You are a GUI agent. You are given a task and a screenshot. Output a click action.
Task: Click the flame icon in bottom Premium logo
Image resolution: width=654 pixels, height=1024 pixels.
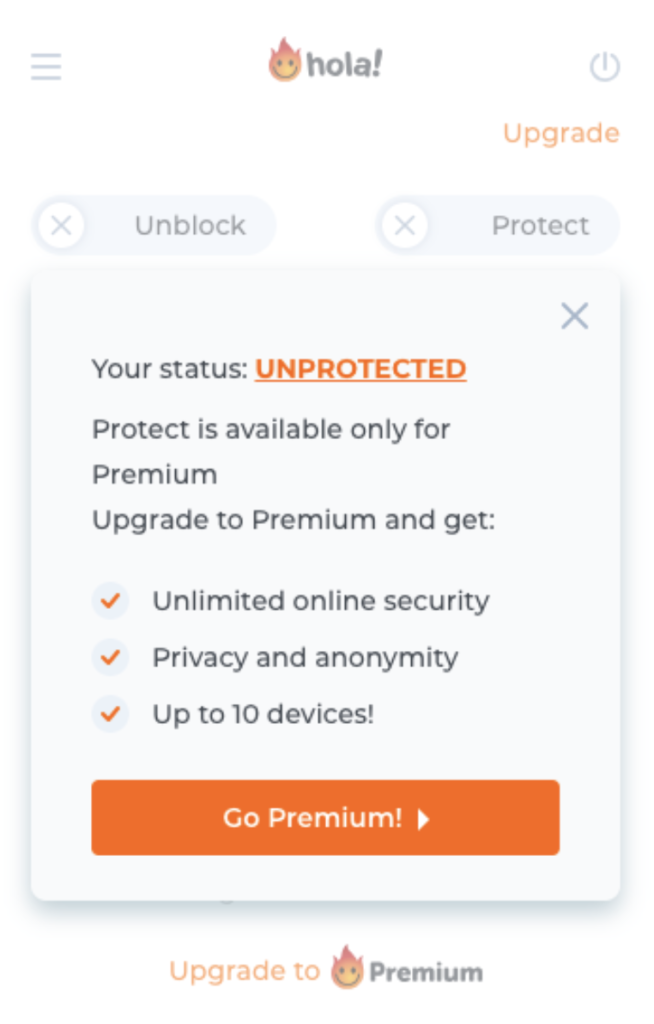point(346,968)
